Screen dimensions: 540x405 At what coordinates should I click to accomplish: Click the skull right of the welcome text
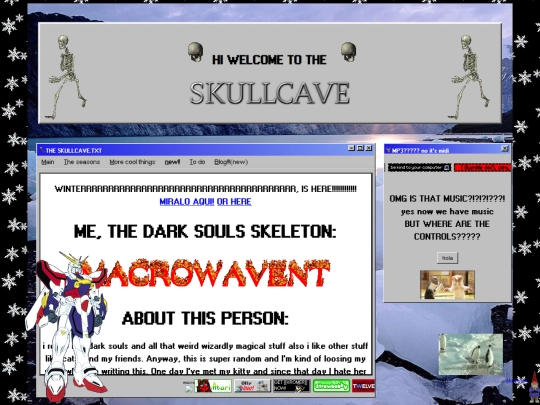(x=348, y=52)
